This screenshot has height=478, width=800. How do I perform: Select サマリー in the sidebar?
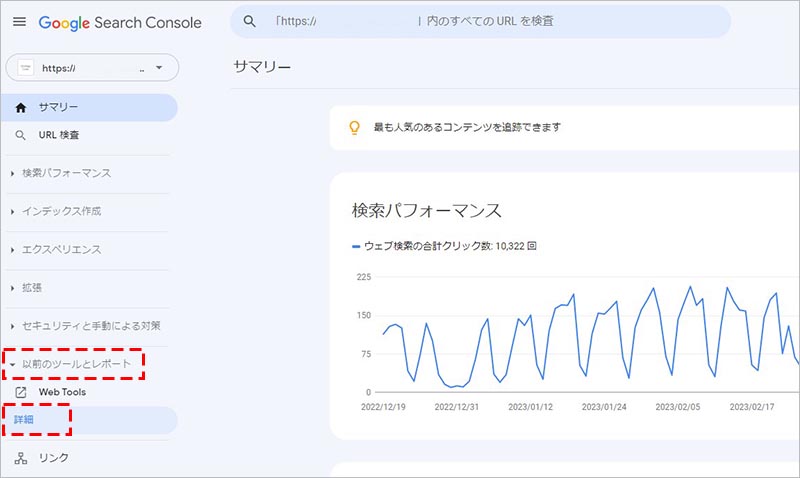pos(58,107)
